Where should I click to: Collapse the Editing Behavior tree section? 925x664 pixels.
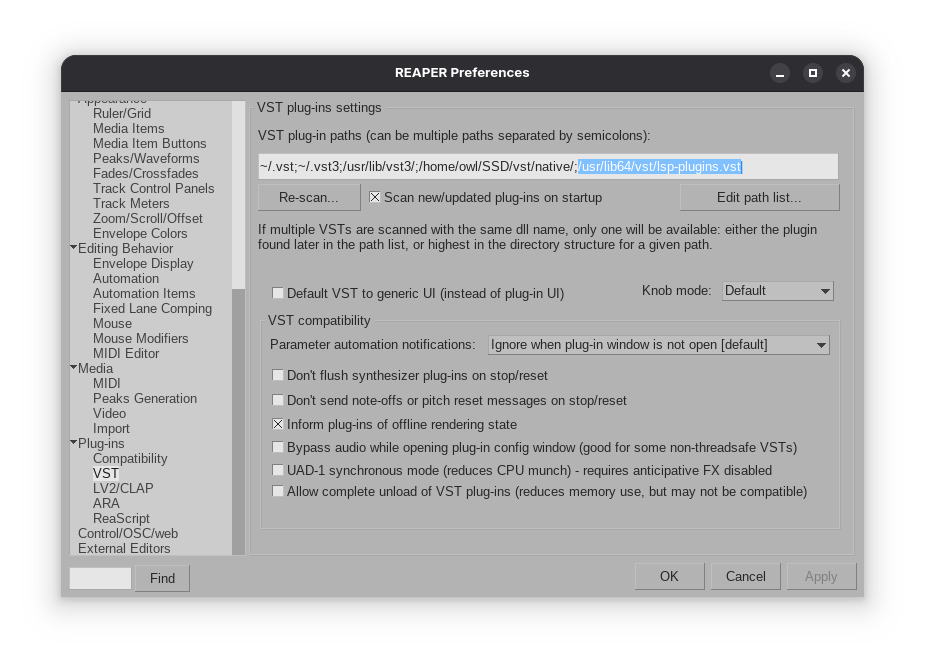coord(74,248)
